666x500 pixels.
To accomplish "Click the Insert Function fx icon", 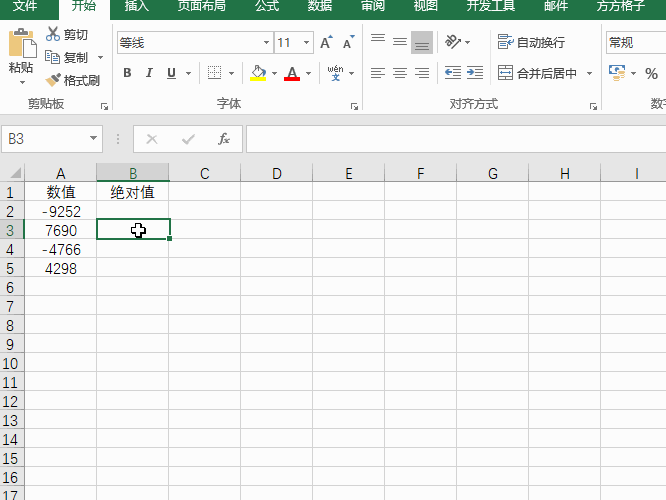I will [x=224, y=139].
